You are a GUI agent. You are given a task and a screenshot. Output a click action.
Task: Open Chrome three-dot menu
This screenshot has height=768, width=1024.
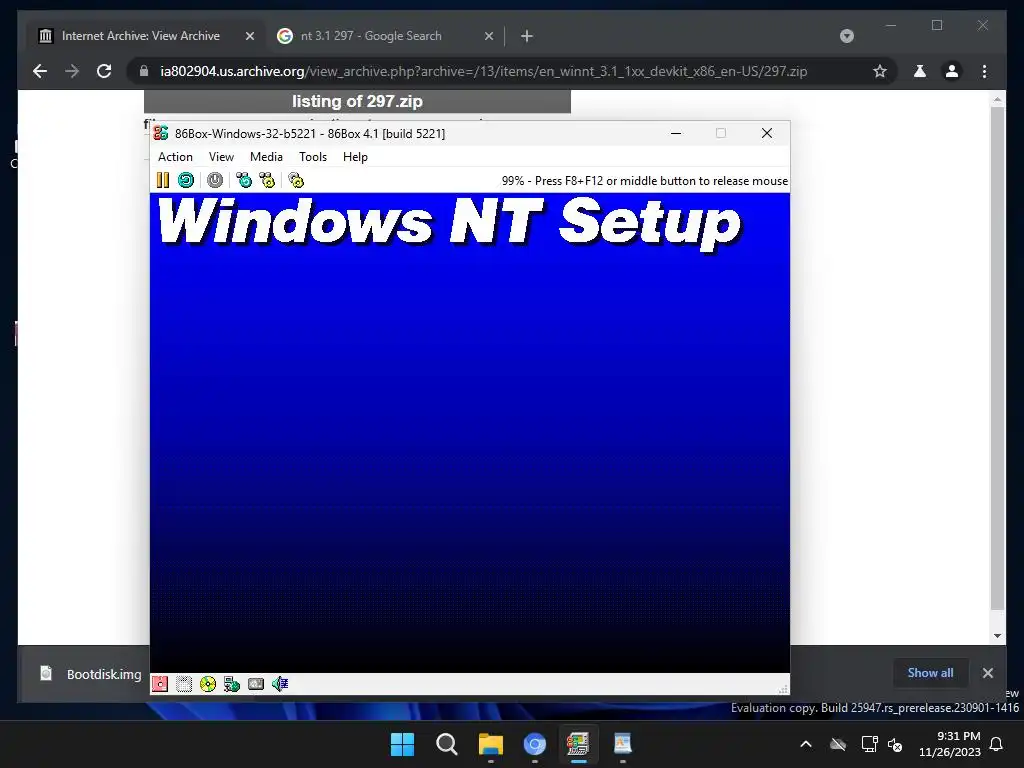[984, 71]
